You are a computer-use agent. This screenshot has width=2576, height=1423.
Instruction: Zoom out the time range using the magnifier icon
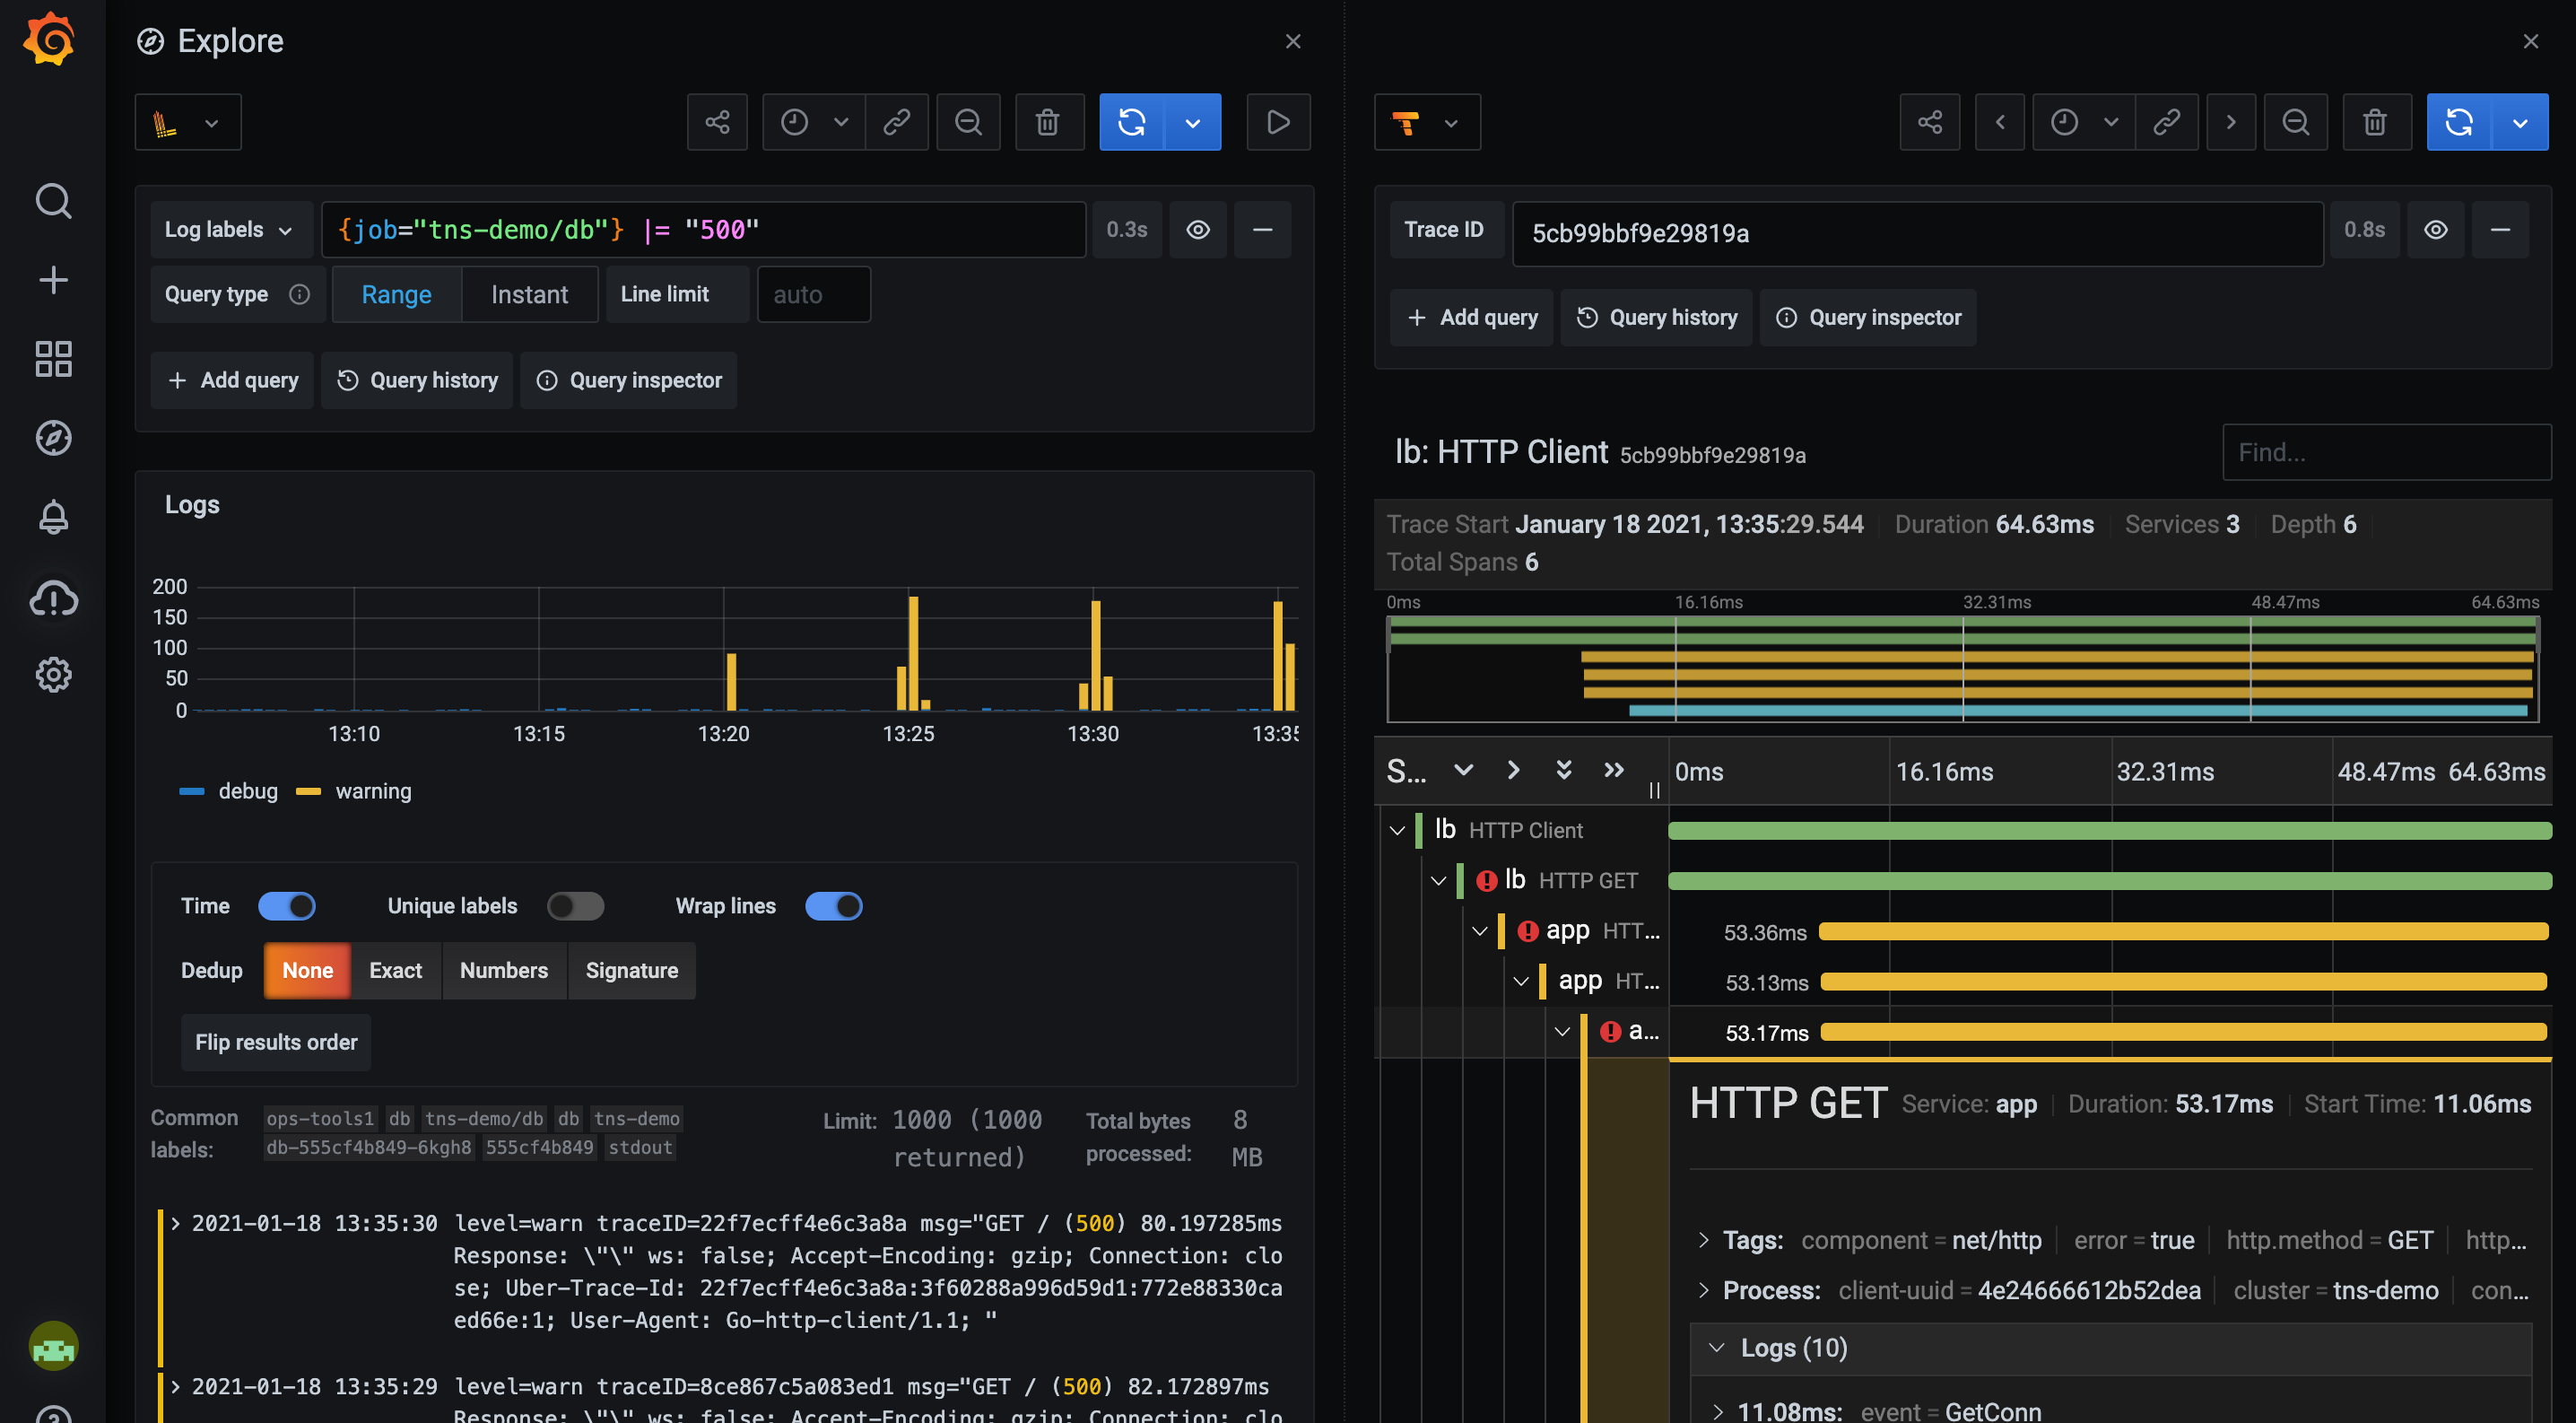(x=967, y=122)
